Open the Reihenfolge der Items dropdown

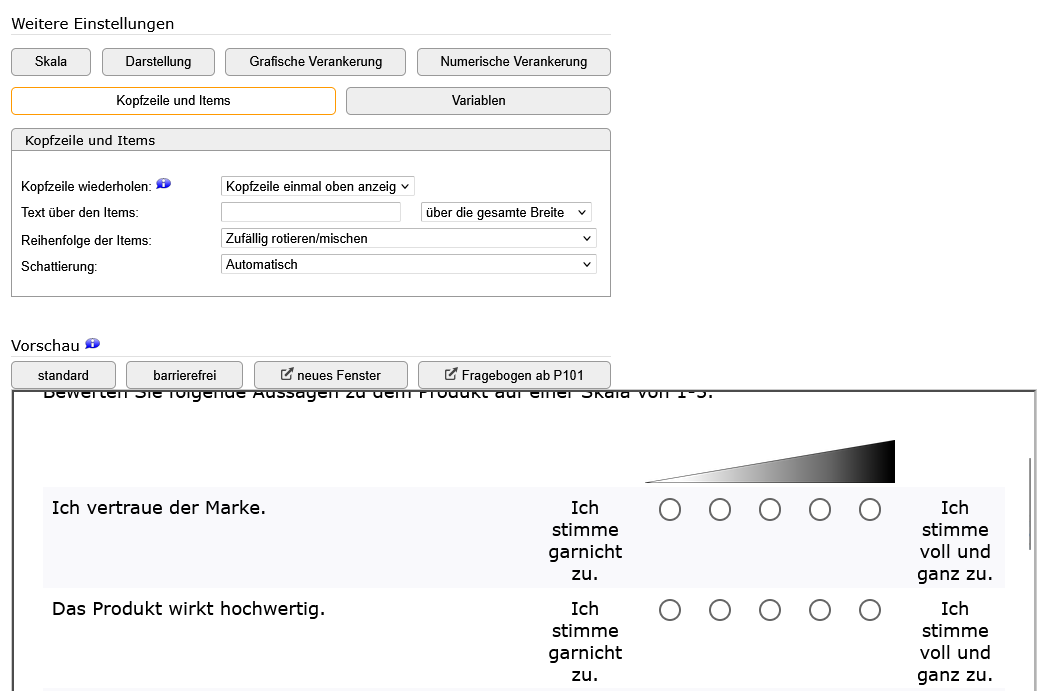click(x=409, y=239)
